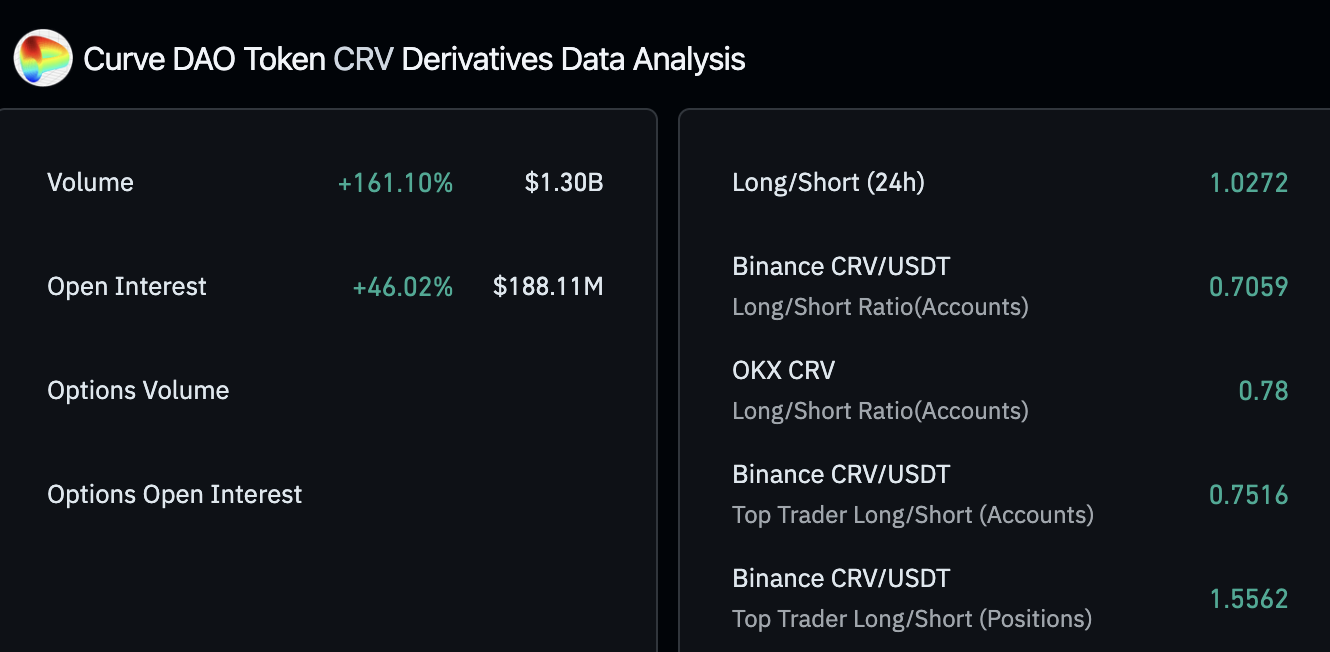Click the 0.78 OKX ratio value
Viewport: 1330px width, 652px height.
tap(1263, 391)
